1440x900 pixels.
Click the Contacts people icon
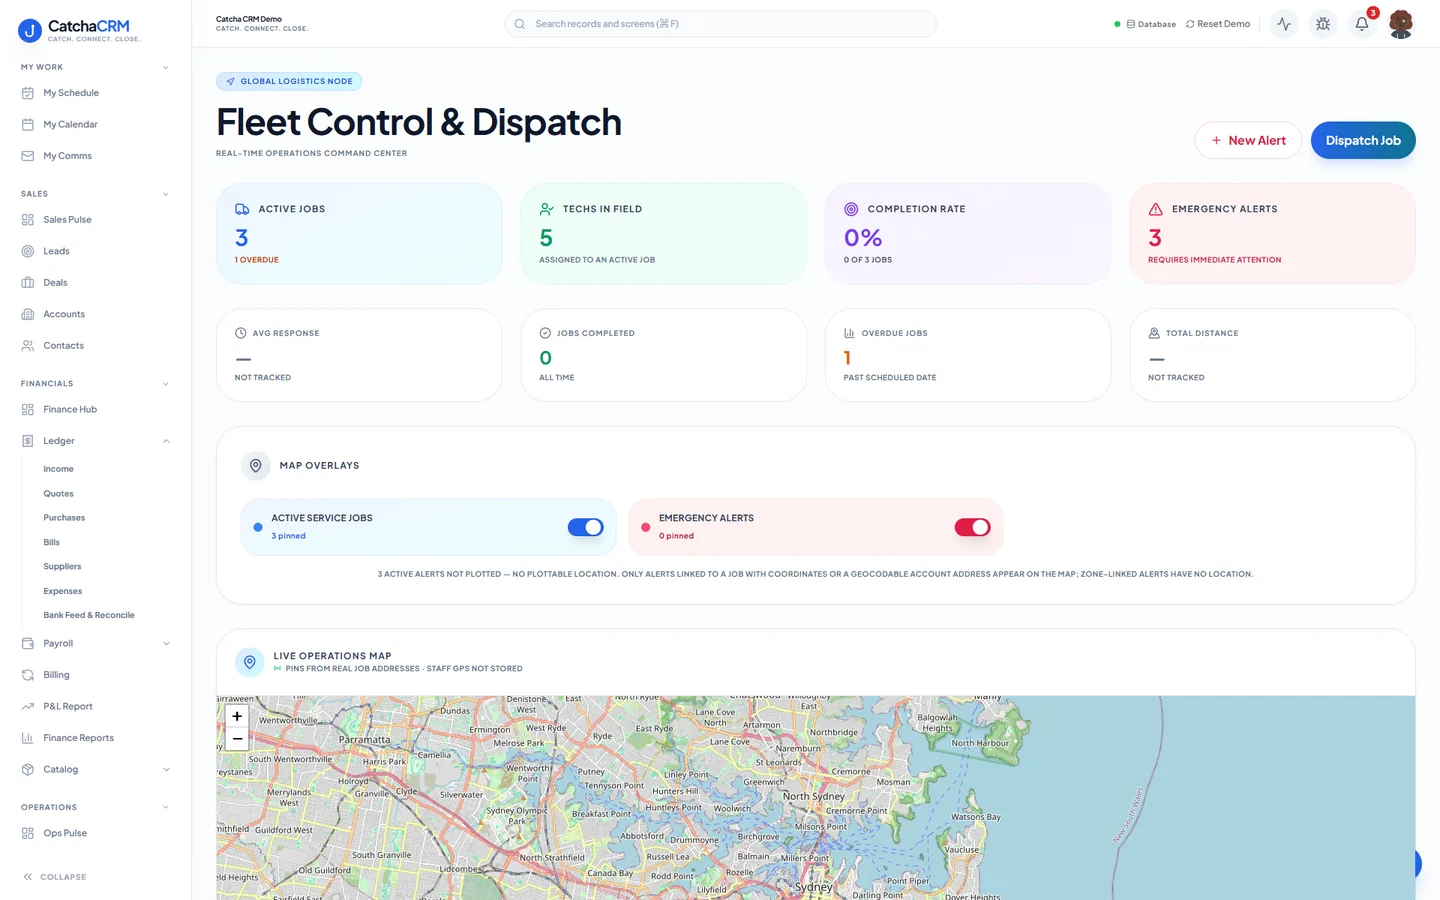pyautogui.click(x=28, y=346)
